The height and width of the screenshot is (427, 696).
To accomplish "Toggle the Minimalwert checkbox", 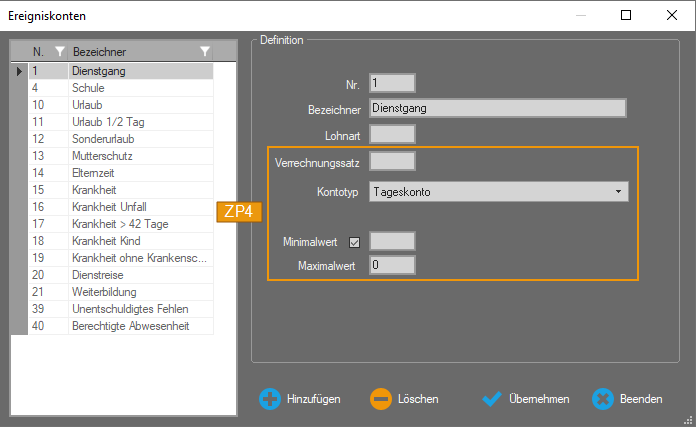I will [354, 241].
